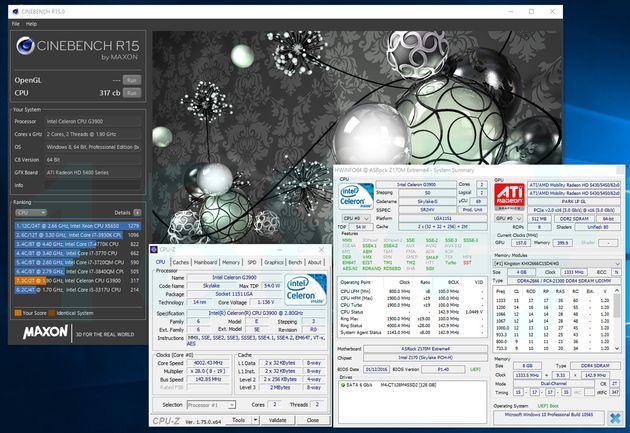Click the Intel Z170 chipset field
Viewport: 630px width, 433px height.
coord(425,357)
